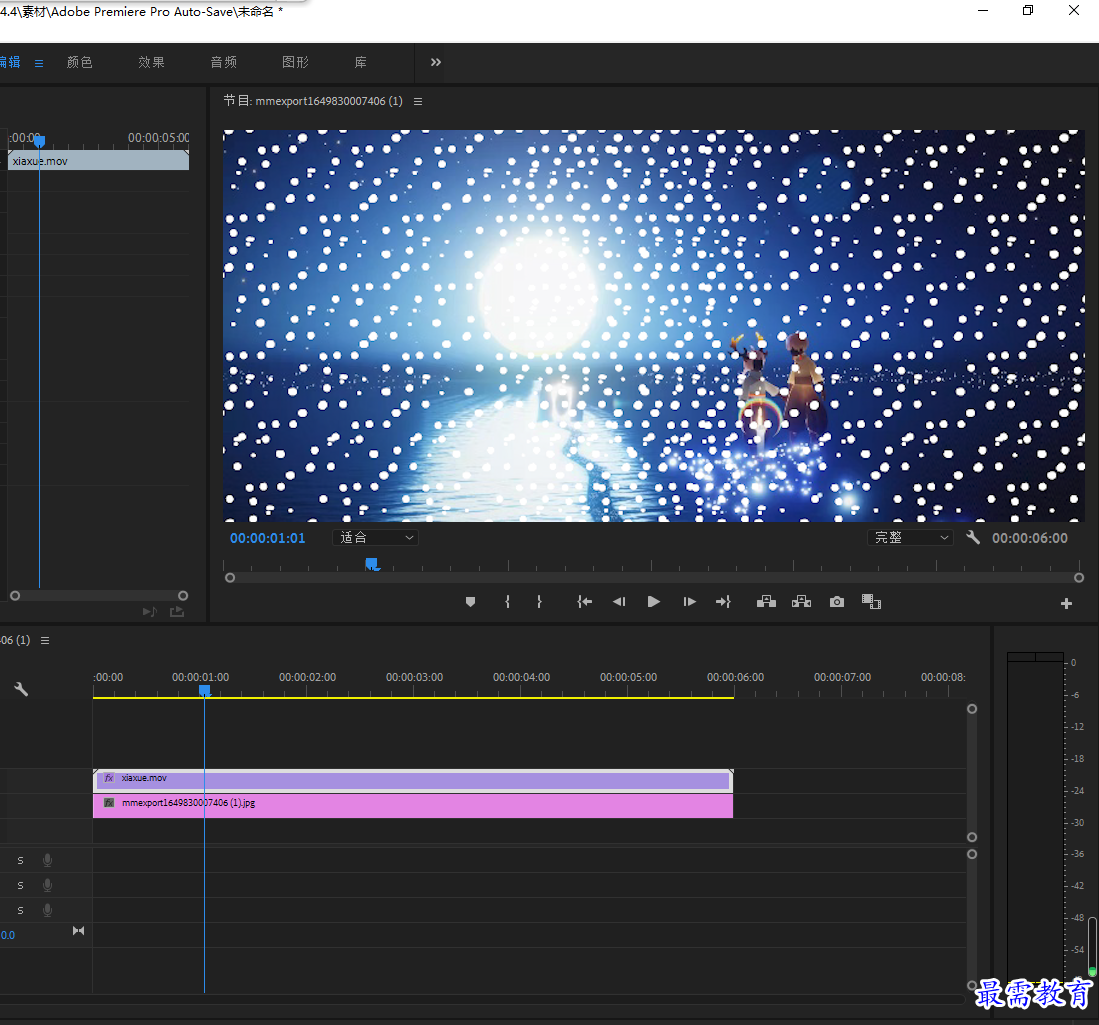
Task: Click the current timecode 00:00:01:01
Action: 268,538
